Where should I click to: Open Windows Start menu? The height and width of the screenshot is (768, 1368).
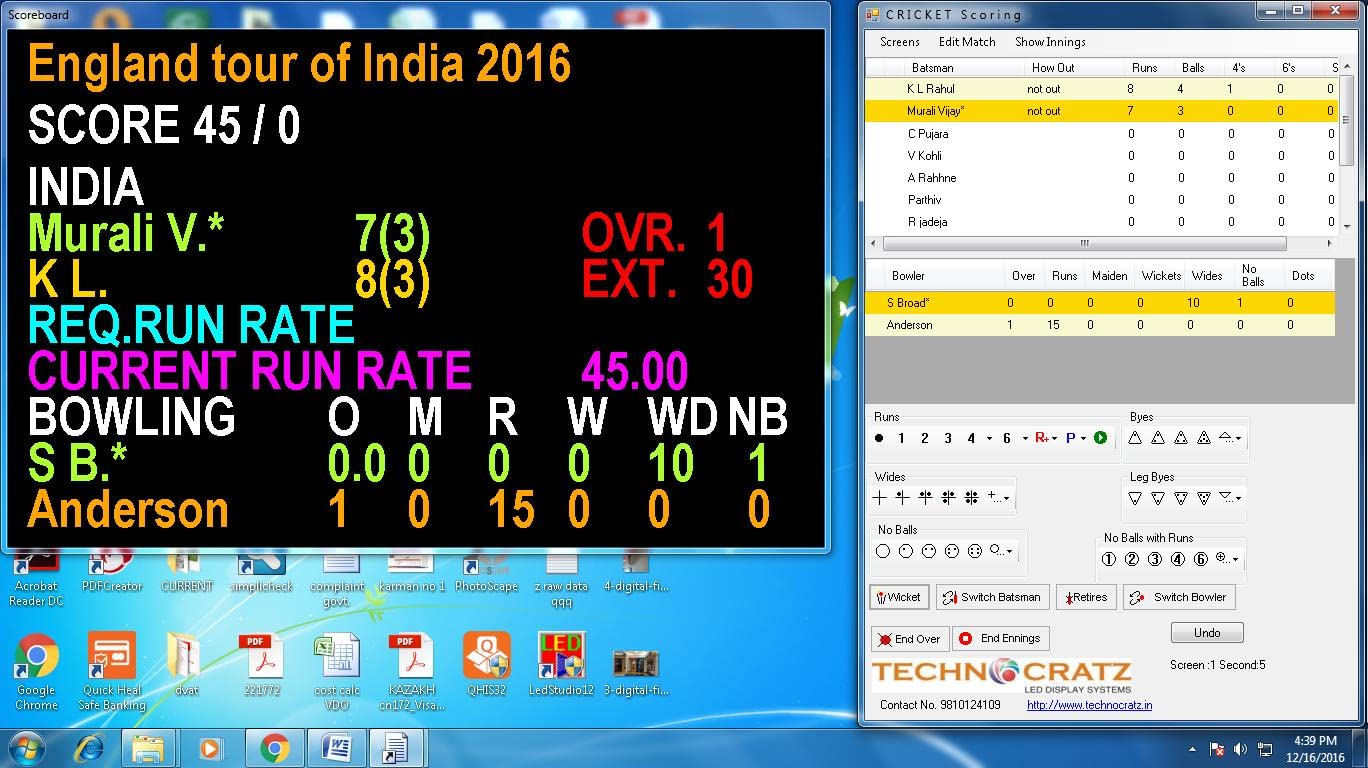pyautogui.click(x=24, y=747)
